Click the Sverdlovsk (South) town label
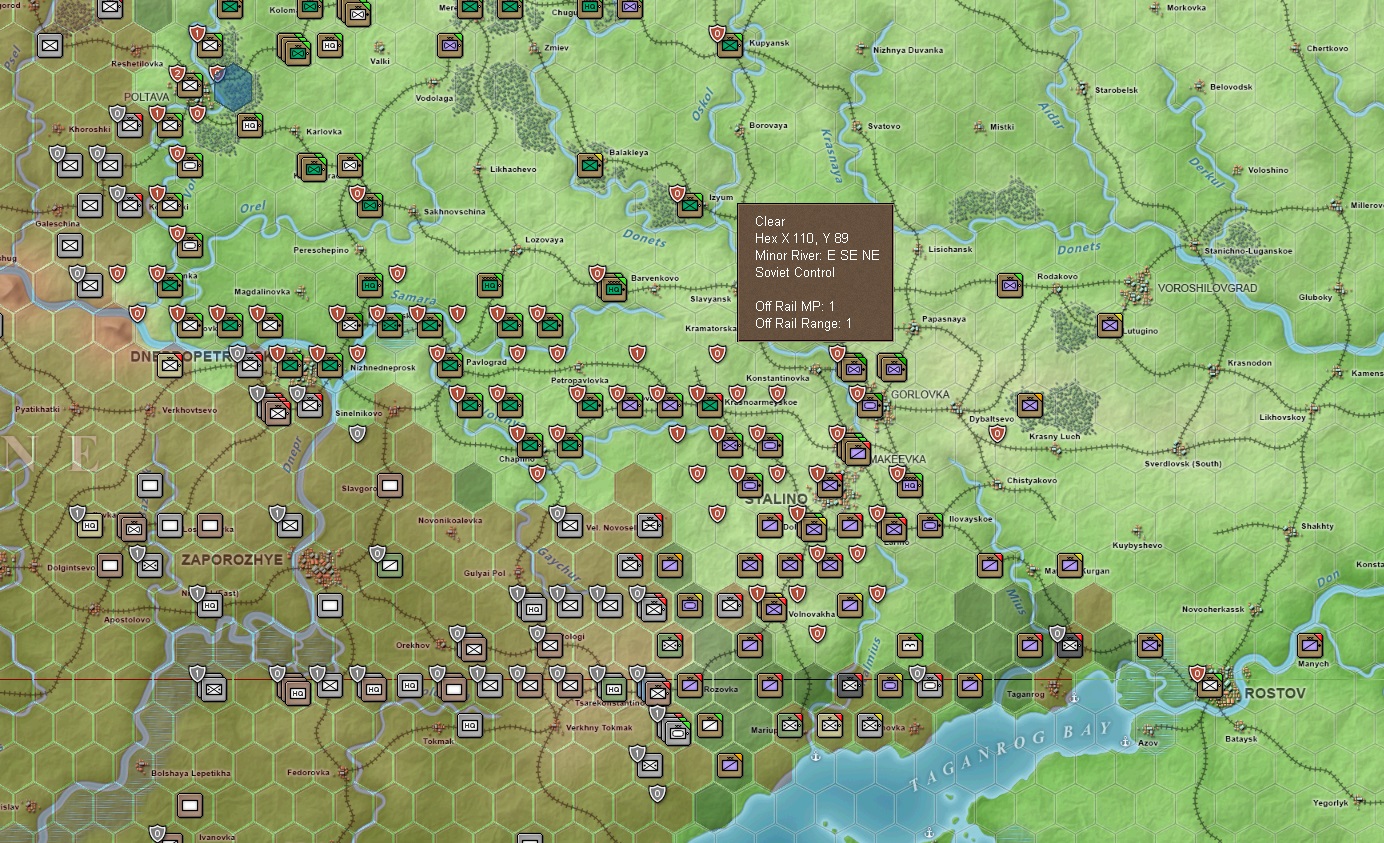The width and height of the screenshot is (1384, 843). [x=1183, y=464]
